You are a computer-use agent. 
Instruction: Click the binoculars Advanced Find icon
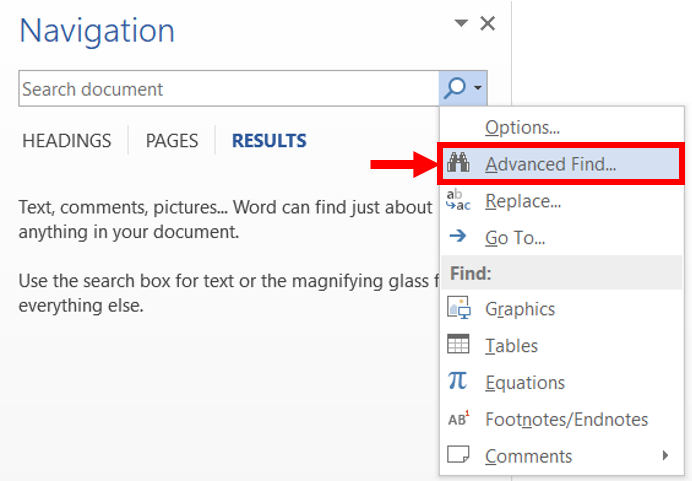[x=458, y=162]
